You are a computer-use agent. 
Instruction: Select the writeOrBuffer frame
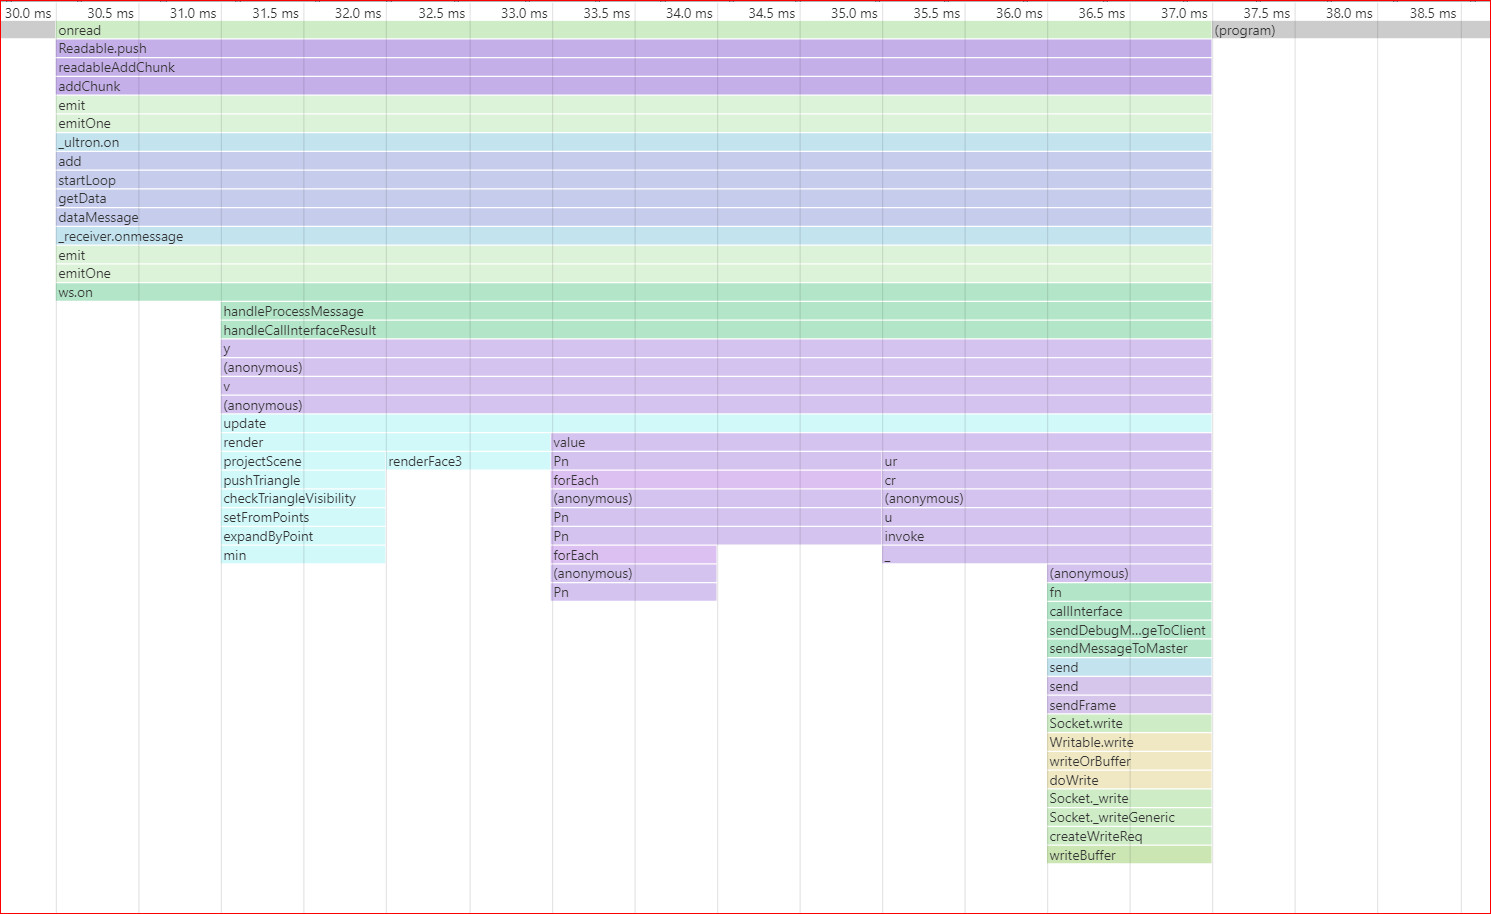pyautogui.click(x=1130, y=761)
